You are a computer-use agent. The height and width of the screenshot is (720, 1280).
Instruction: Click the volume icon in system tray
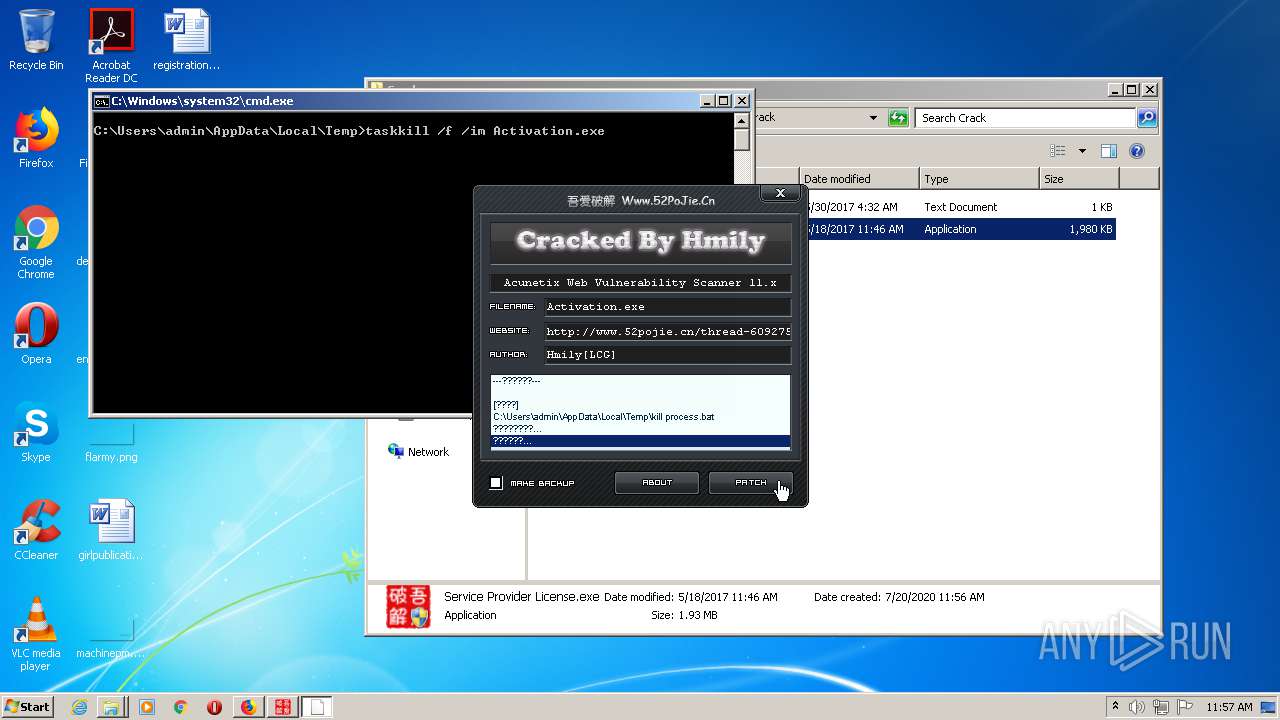pyautogui.click(x=1137, y=707)
